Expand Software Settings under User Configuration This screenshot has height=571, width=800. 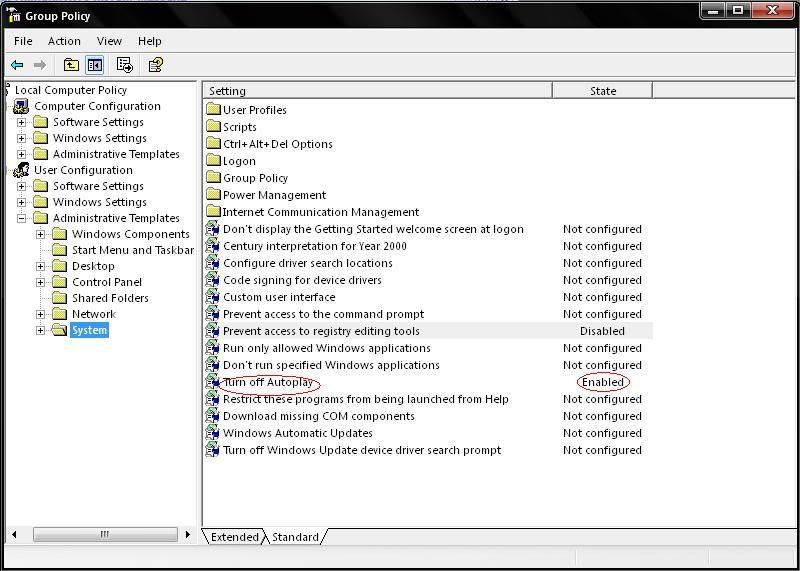click(21, 186)
